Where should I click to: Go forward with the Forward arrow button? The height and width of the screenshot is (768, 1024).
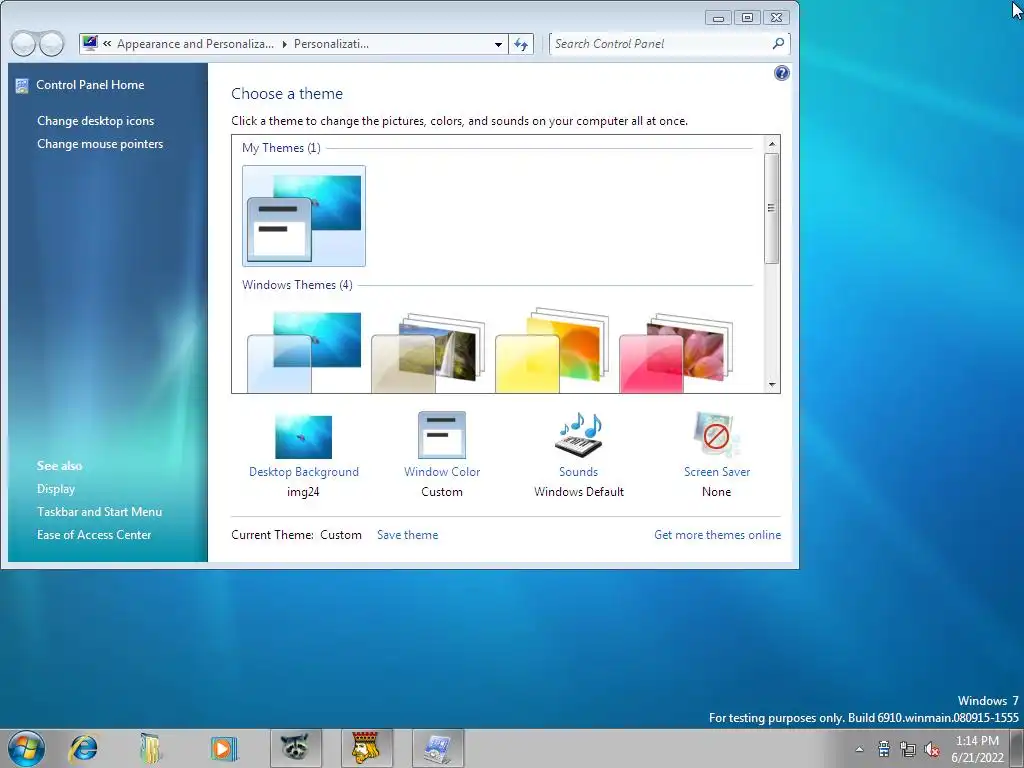(52, 44)
